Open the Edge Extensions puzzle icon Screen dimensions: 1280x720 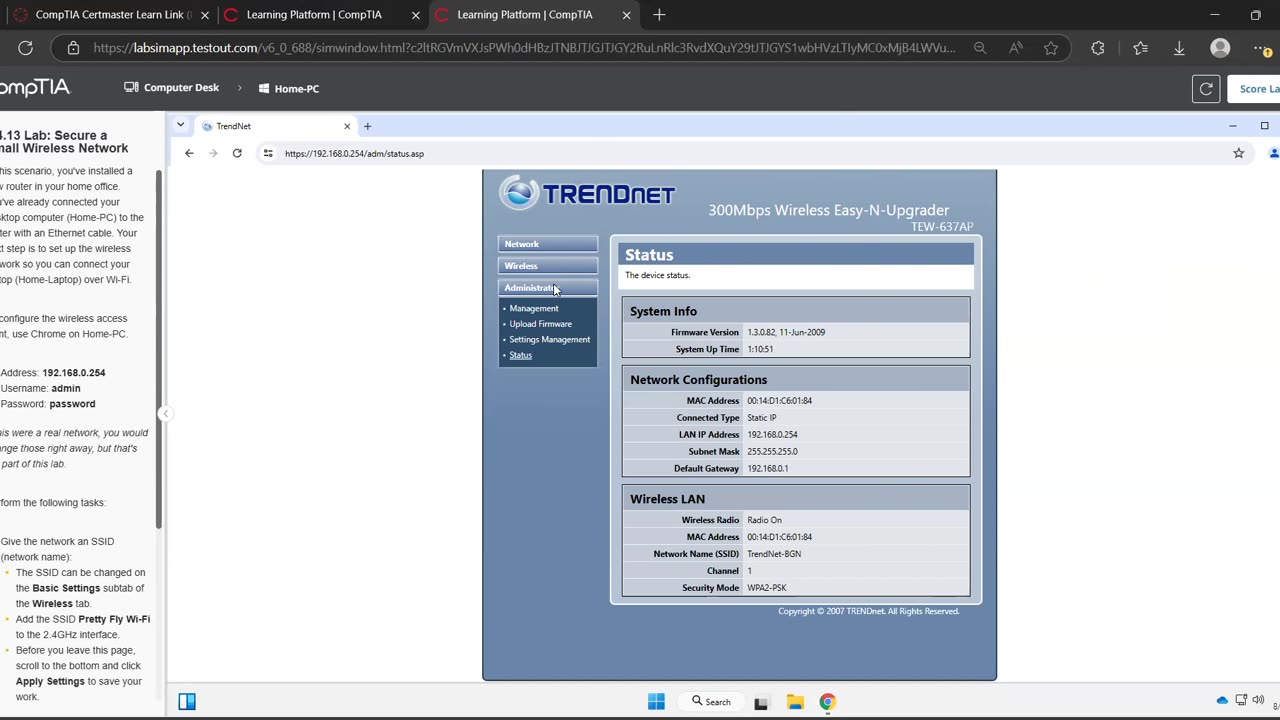click(1098, 48)
